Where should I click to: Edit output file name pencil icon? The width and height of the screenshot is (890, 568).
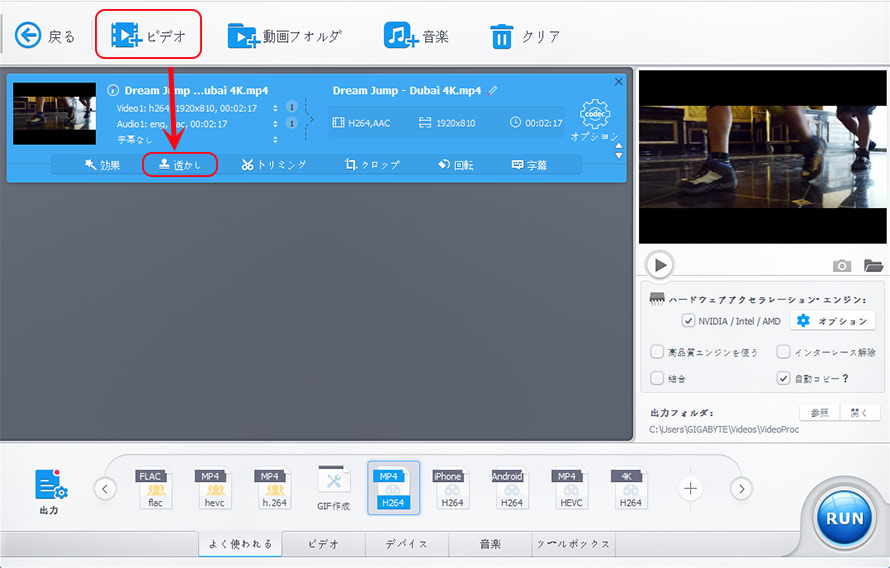pos(492,90)
